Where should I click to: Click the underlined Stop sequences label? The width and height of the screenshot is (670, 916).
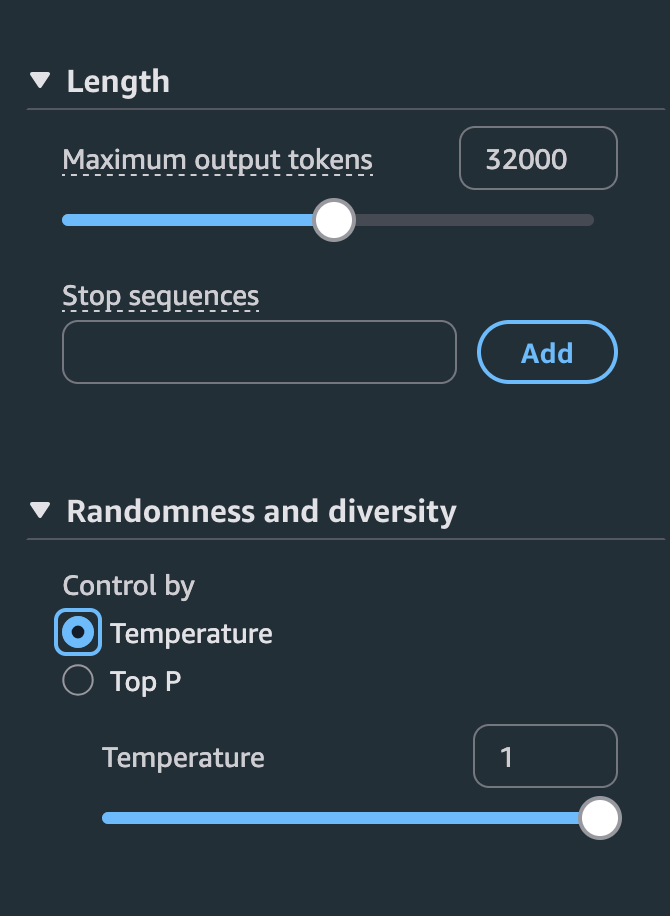point(160,296)
